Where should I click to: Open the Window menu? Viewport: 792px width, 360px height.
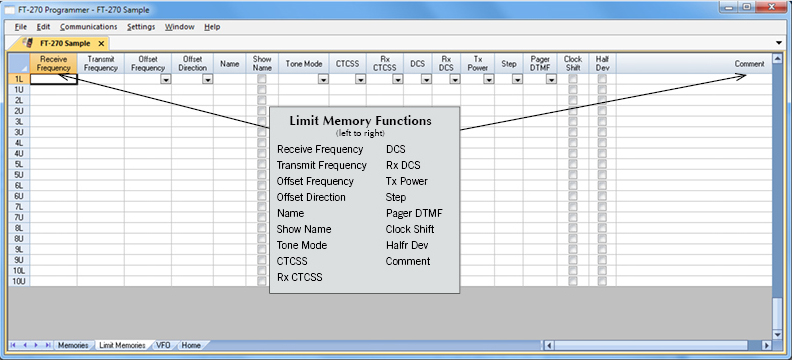(x=179, y=27)
